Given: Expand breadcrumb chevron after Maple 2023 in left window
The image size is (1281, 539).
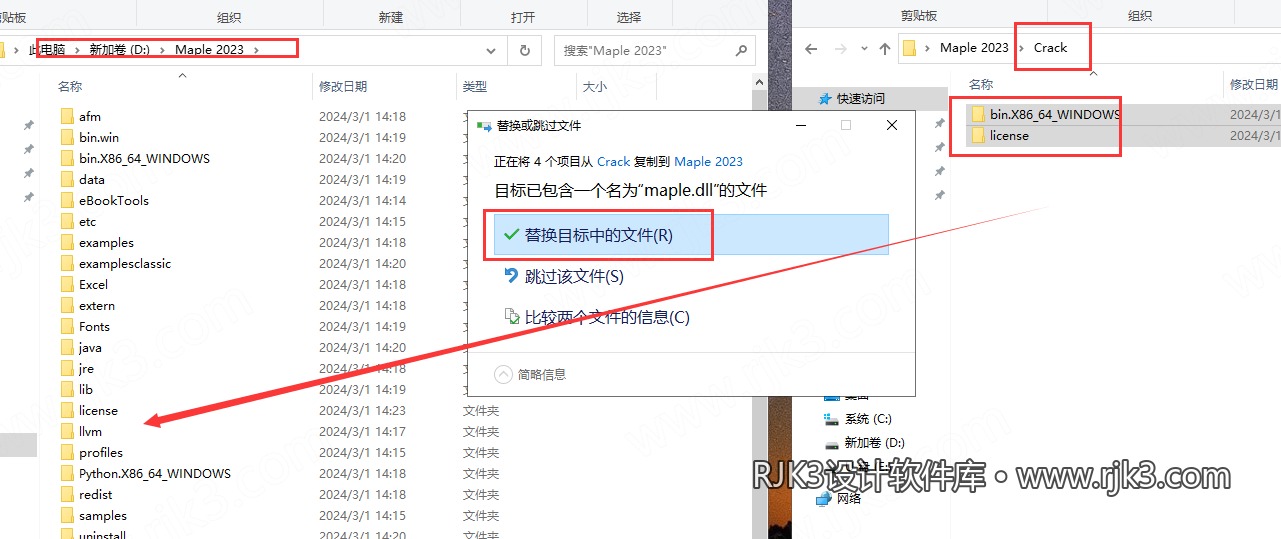Looking at the screenshot, I should click(x=256, y=49).
